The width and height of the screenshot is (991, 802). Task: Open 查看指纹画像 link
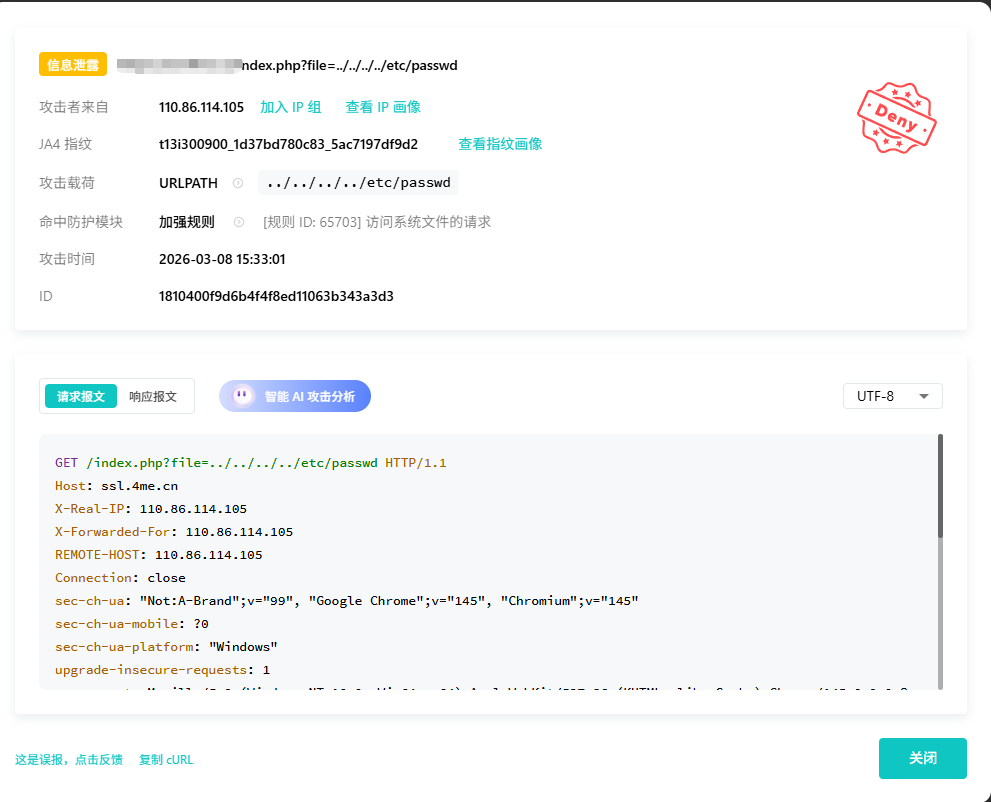coord(500,144)
